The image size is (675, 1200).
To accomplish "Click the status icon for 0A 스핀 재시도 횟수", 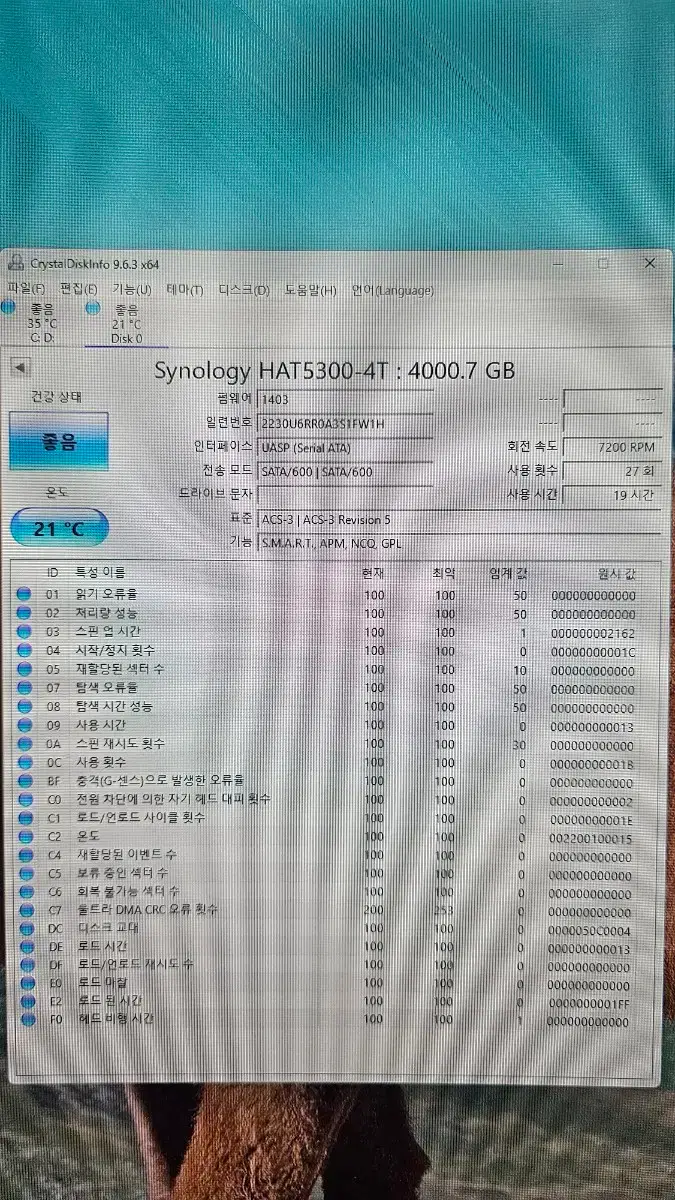I will tap(24, 745).
